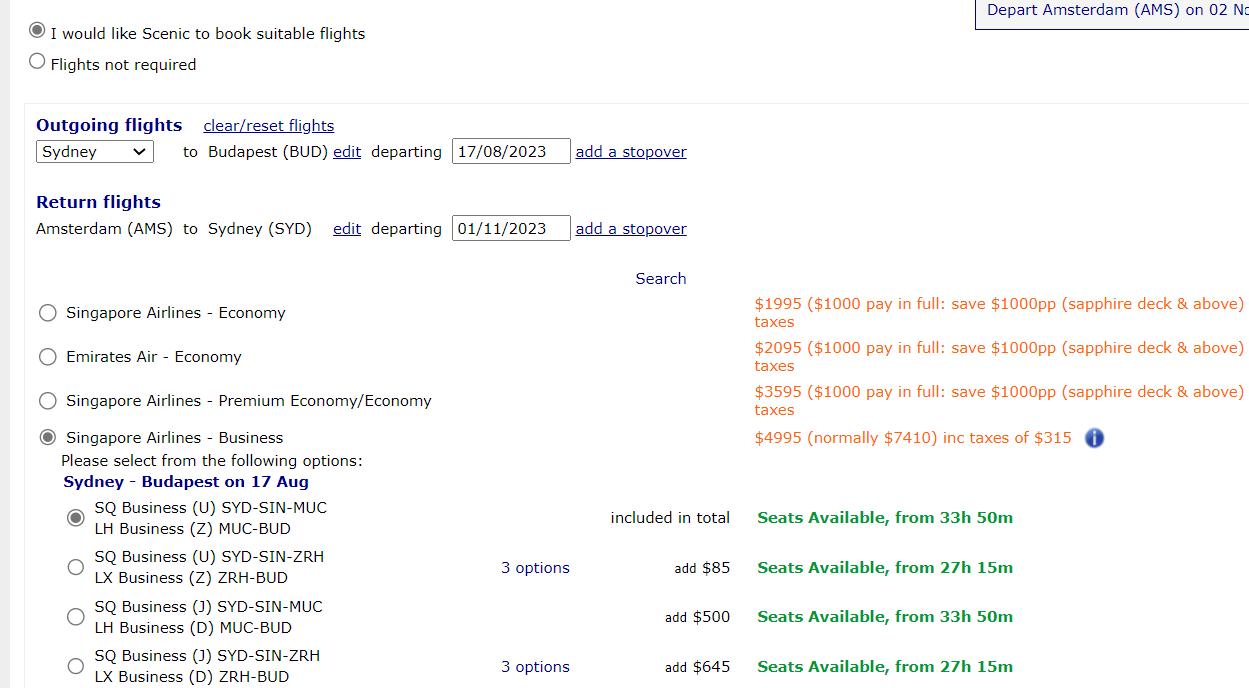Image resolution: width=1249 pixels, height=688 pixels.
Task: Click 'Please select from the following options' text
Action: [212, 461]
